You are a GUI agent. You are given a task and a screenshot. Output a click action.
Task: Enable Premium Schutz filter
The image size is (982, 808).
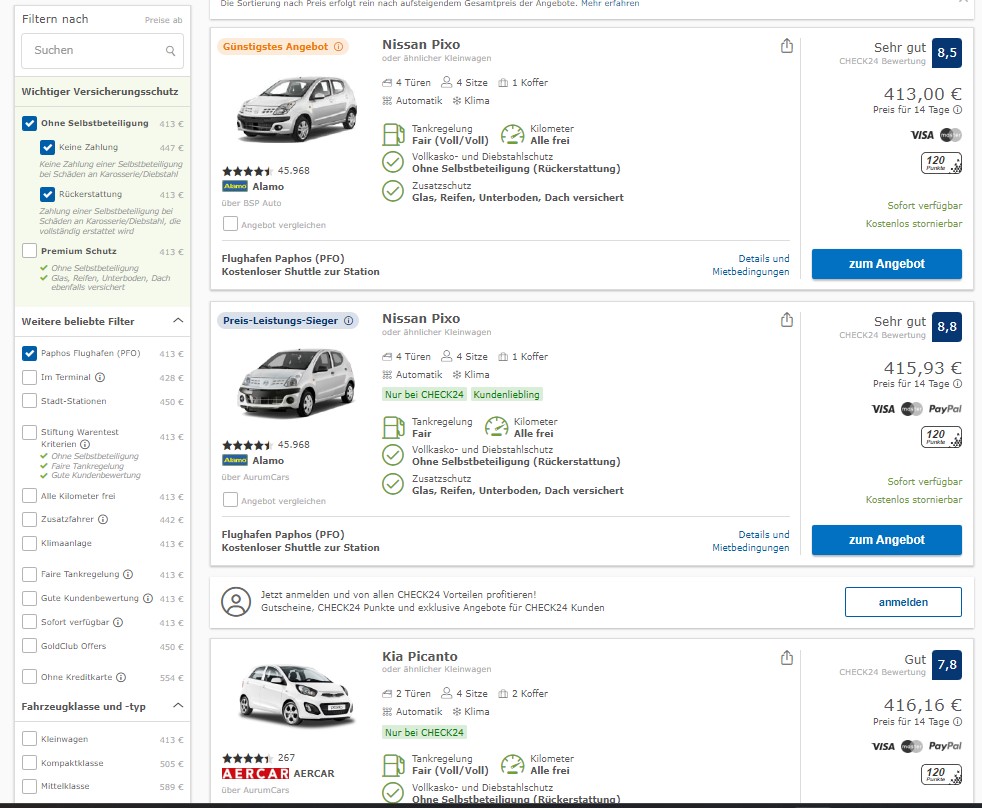(x=29, y=251)
